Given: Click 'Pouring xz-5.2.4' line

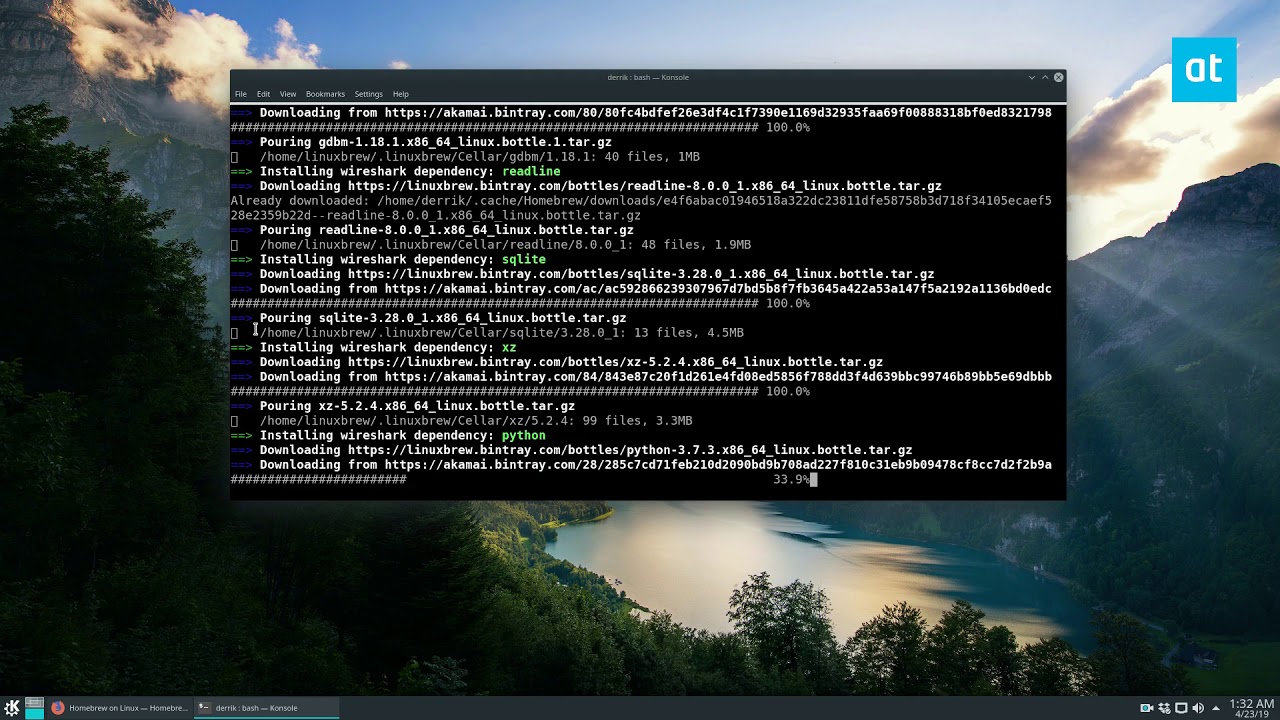Looking at the screenshot, I should [417, 406].
